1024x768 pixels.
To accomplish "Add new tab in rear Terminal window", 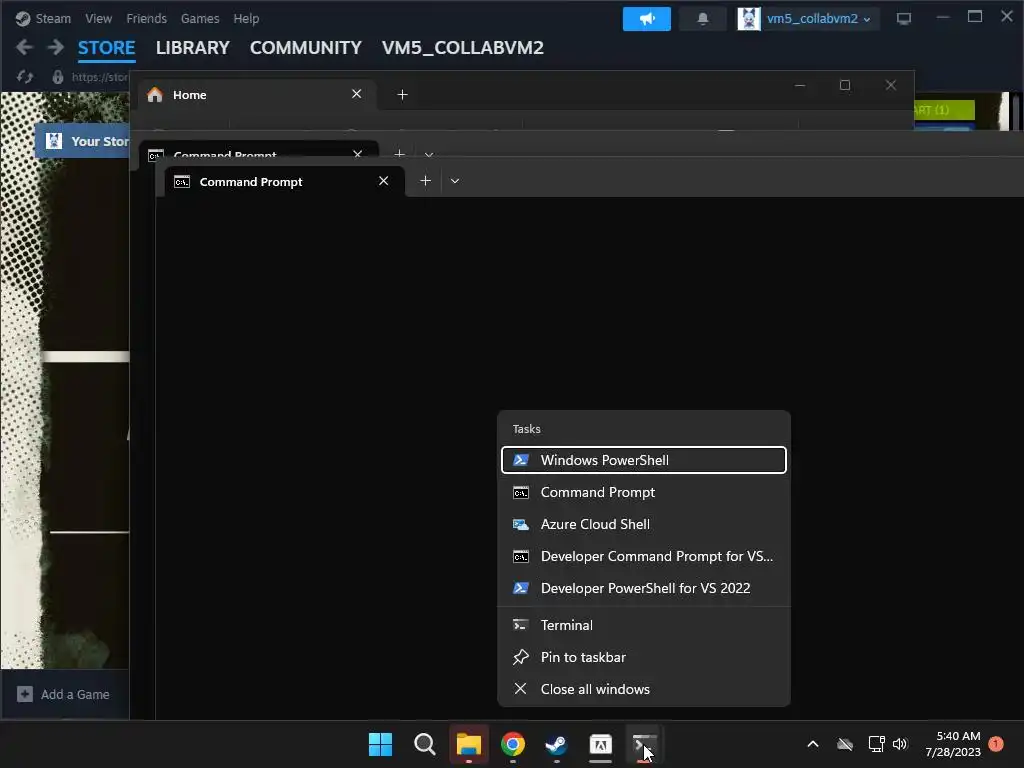I will click(x=400, y=154).
